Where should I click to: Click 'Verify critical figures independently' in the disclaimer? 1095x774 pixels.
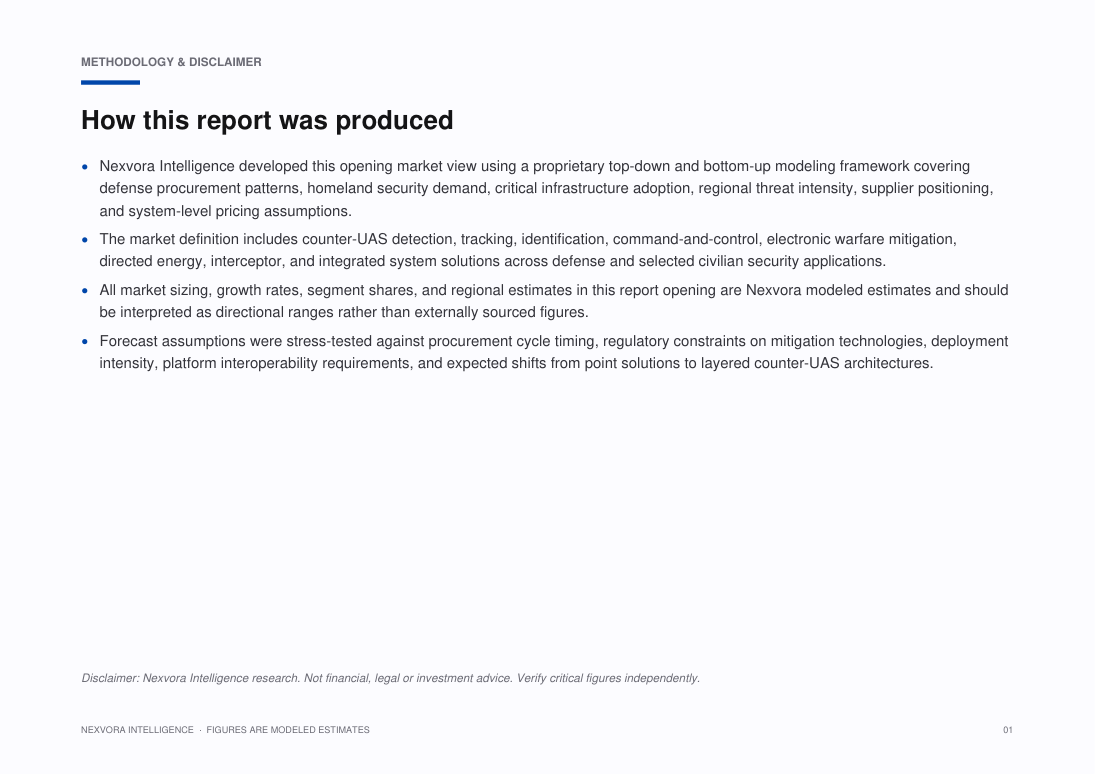pyautogui.click(x=608, y=678)
